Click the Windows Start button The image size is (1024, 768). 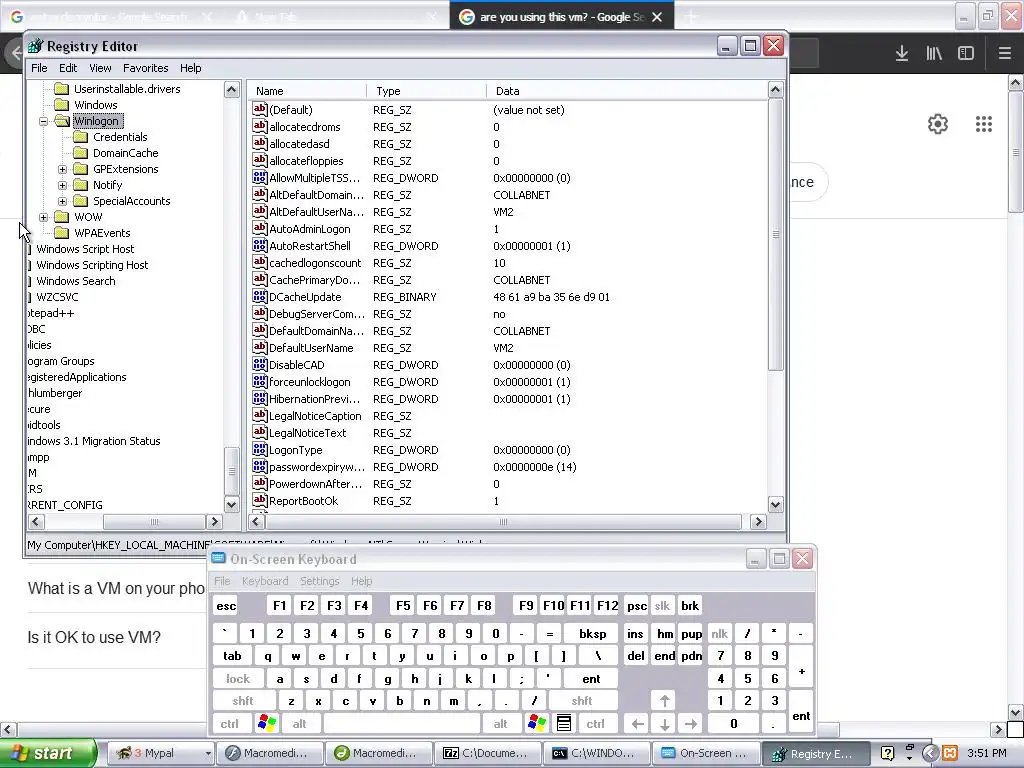(47, 754)
